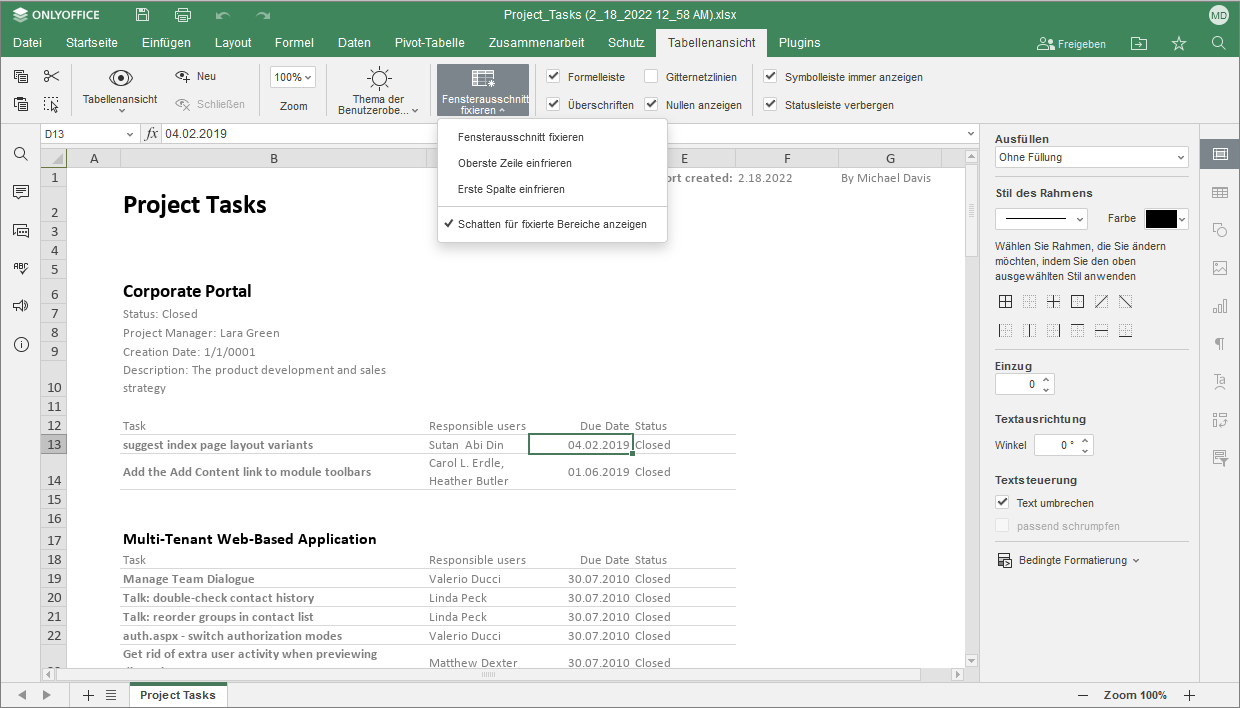Open the border line style dropdown

pyautogui.click(x=1041, y=219)
